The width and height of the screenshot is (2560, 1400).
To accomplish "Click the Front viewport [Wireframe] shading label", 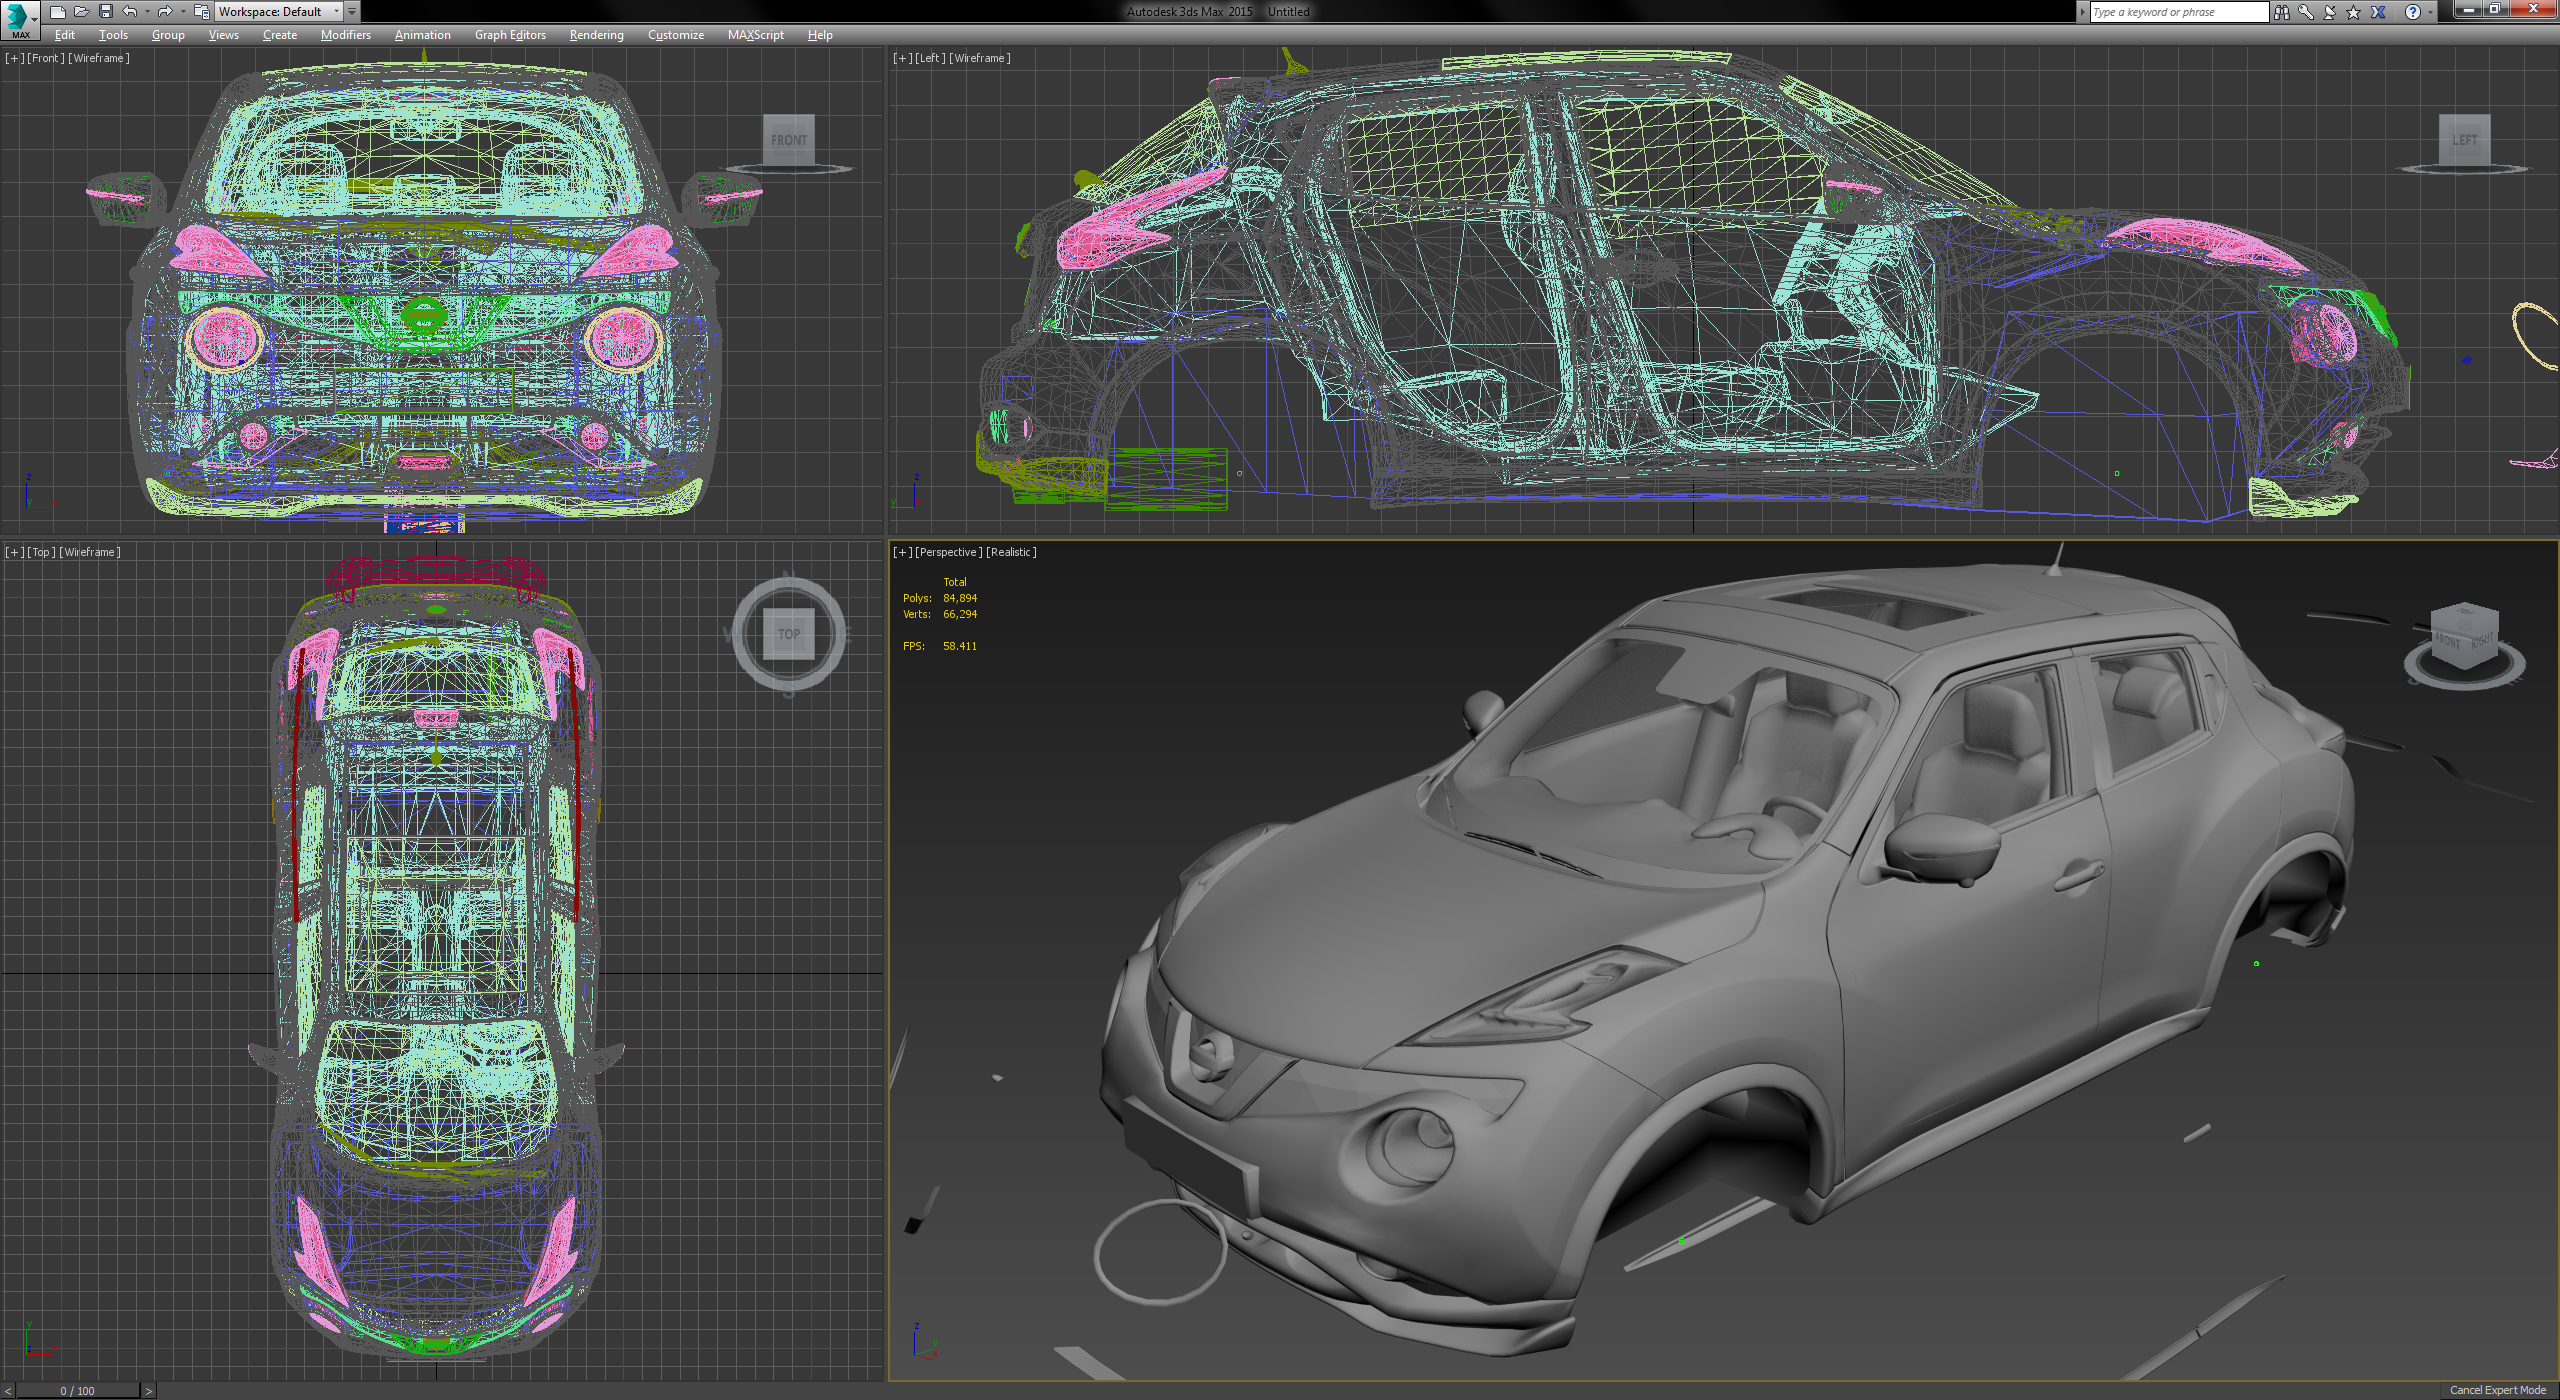I will point(99,58).
